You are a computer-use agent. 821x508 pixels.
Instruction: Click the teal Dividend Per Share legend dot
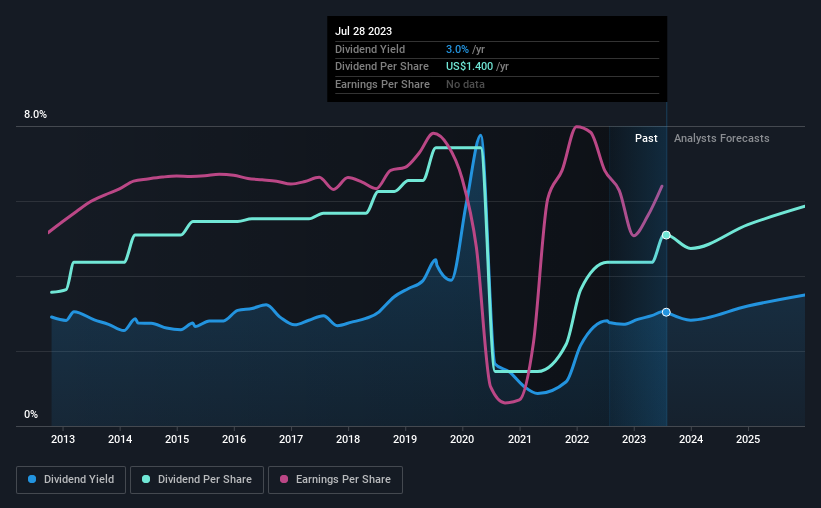point(146,479)
